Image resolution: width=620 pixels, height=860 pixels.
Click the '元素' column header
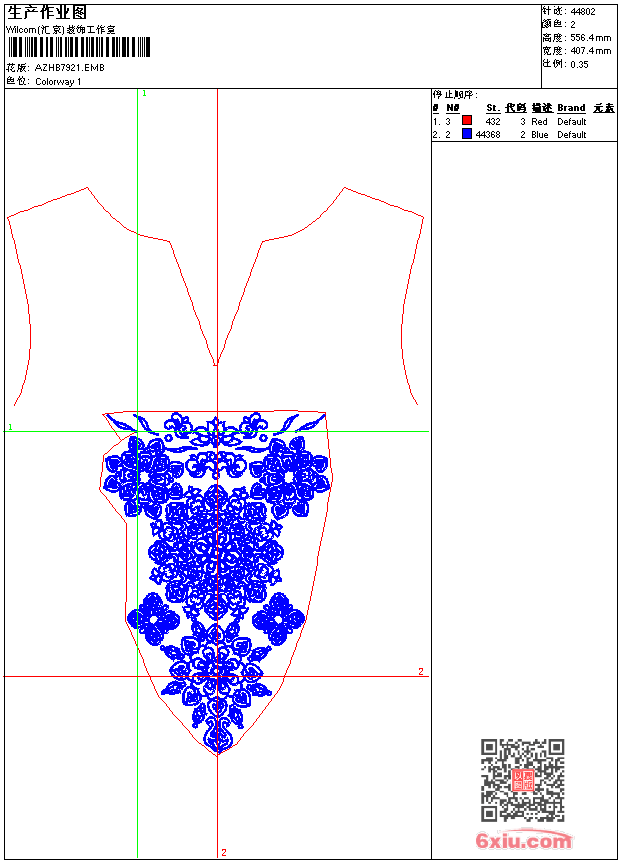(604, 108)
